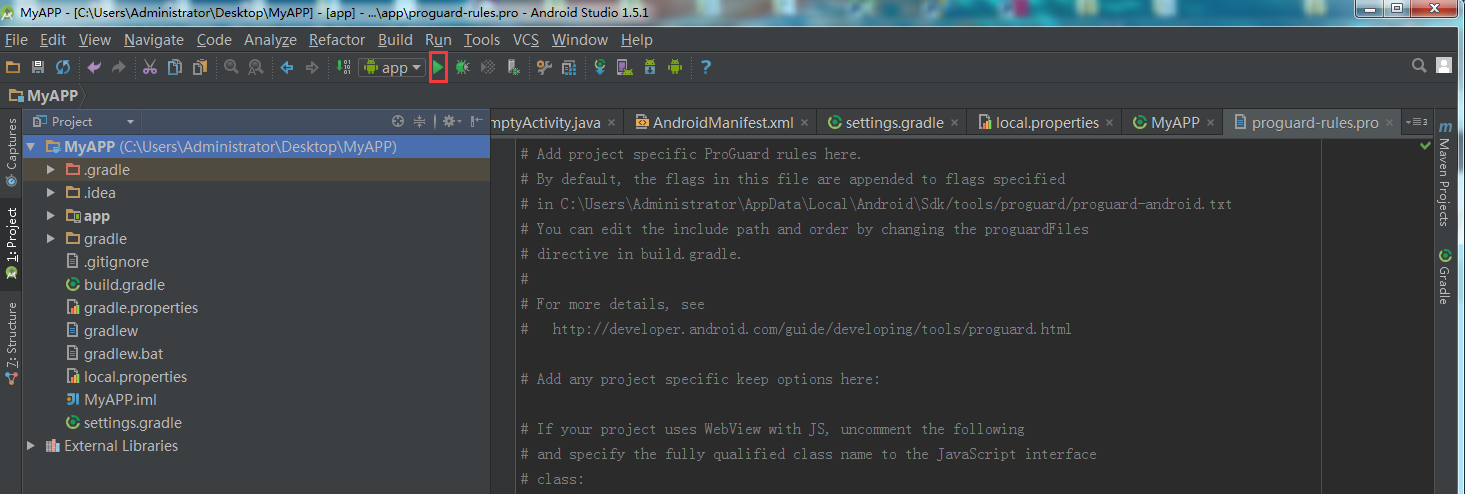The width and height of the screenshot is (1465, 494).
Task: Click Scroll from Source target icon
Action: (x=398, y=121)
